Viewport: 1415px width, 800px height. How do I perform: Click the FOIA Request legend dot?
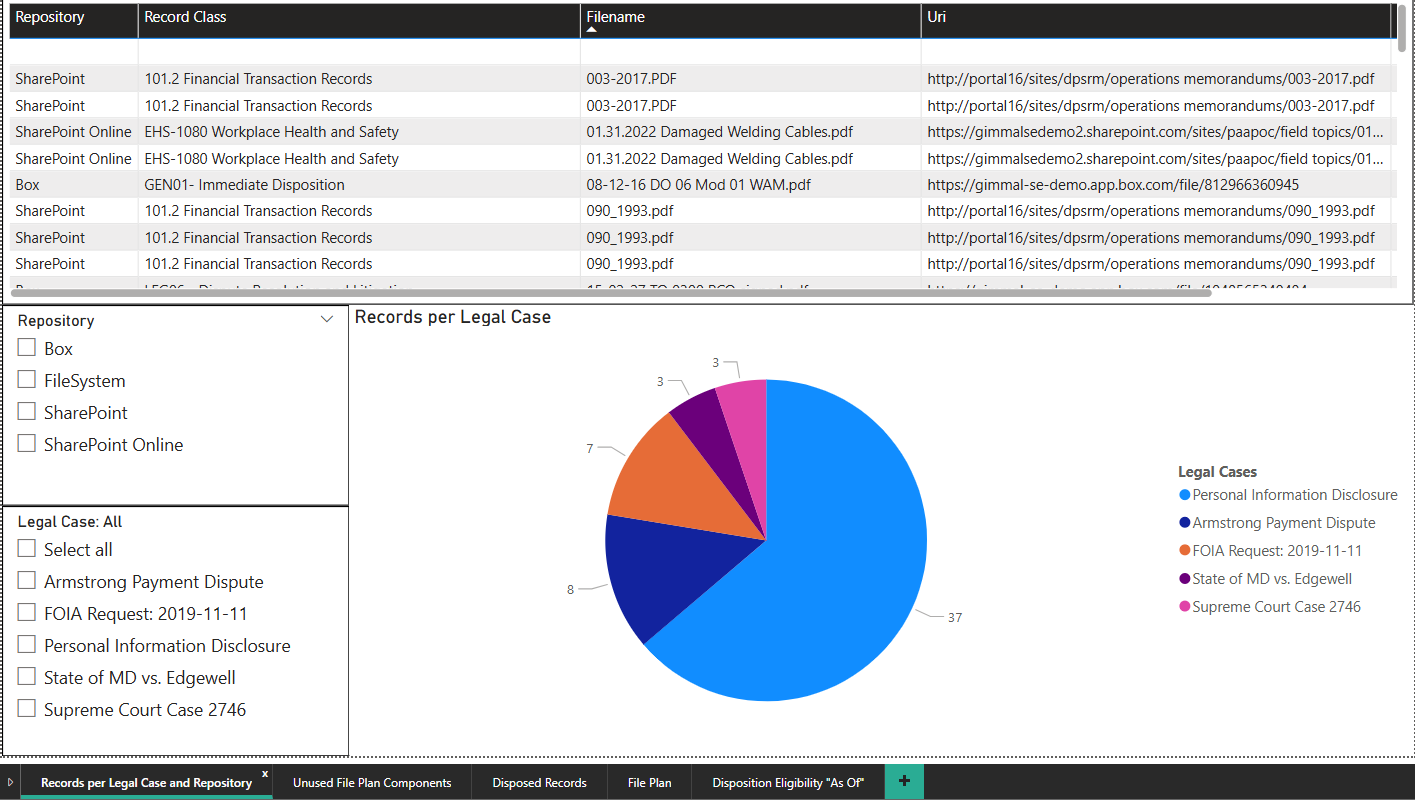coord(1185,551)
